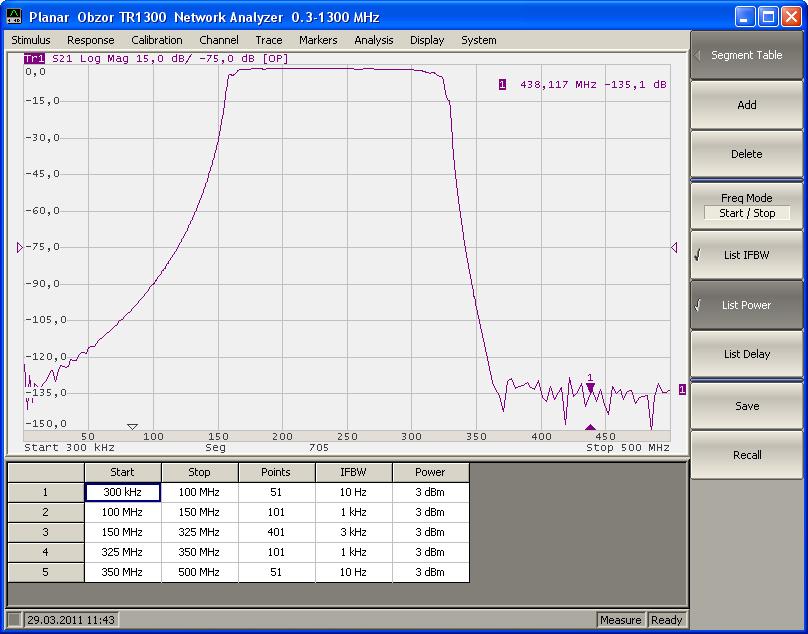Viewport: 808px width, 634px height.
Task: Click the Delete segment button
Action: pyautogui.click(x=746, y=154)
